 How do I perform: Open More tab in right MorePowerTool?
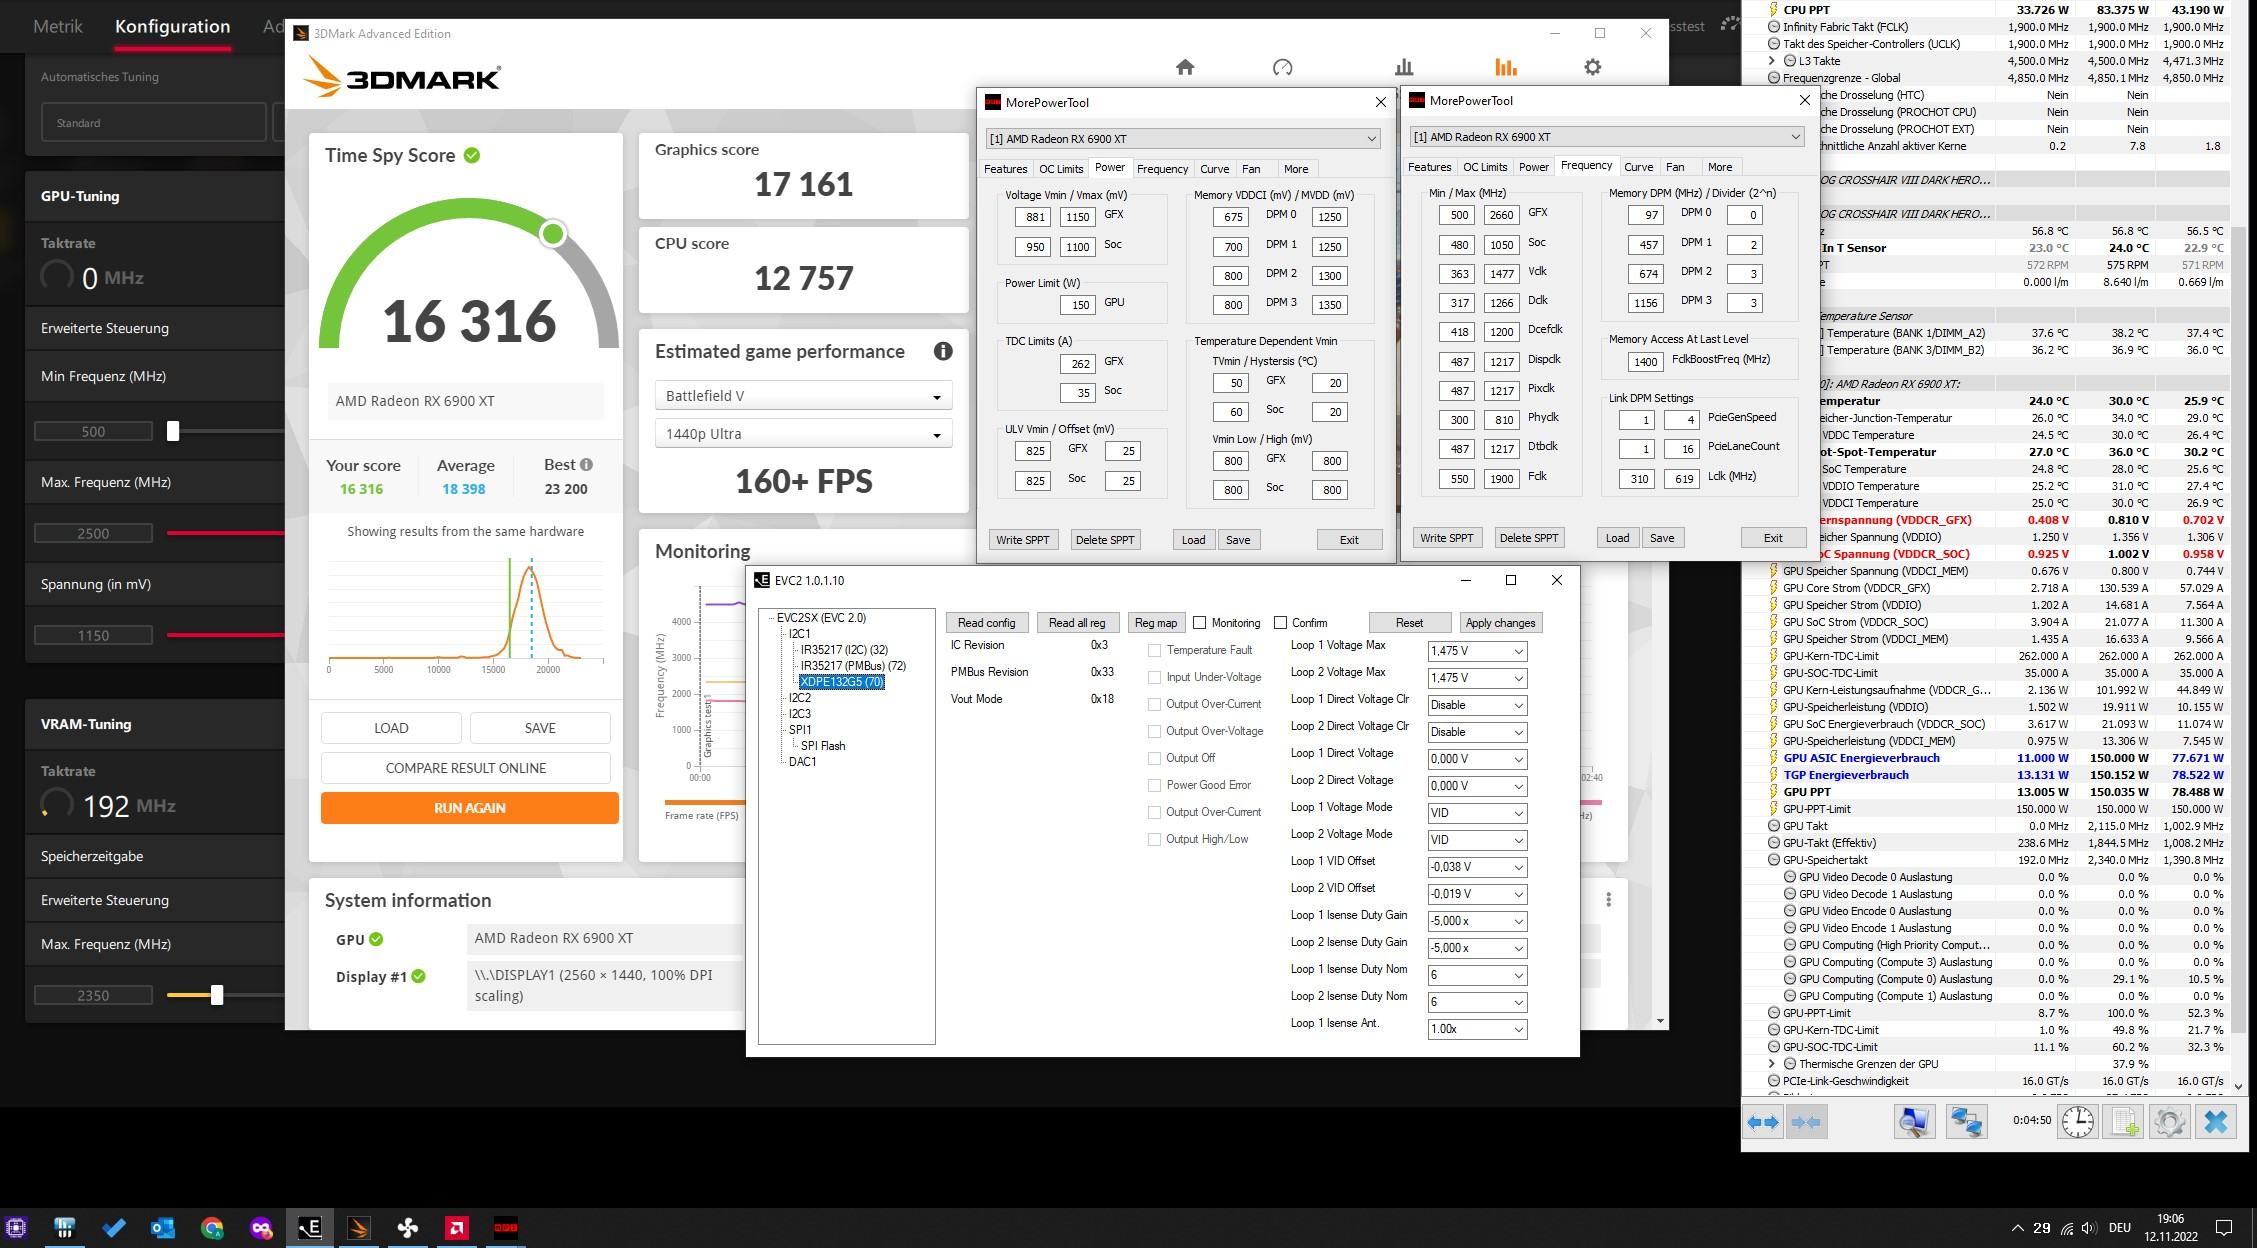[1720, 167]
